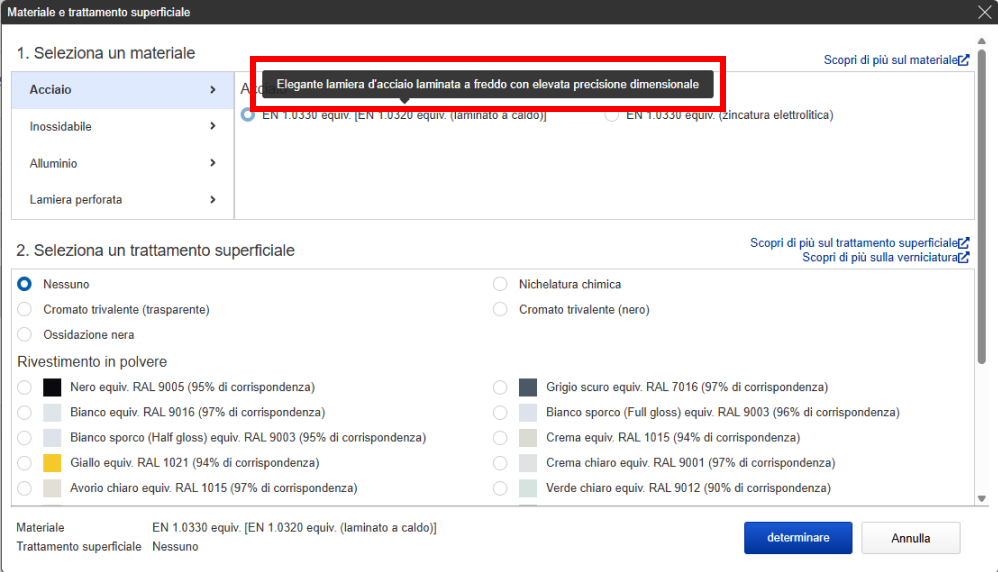Select the Acciaio material category
Image resolution: width=998 pixels, height=572 pixels.
point(123,90)
